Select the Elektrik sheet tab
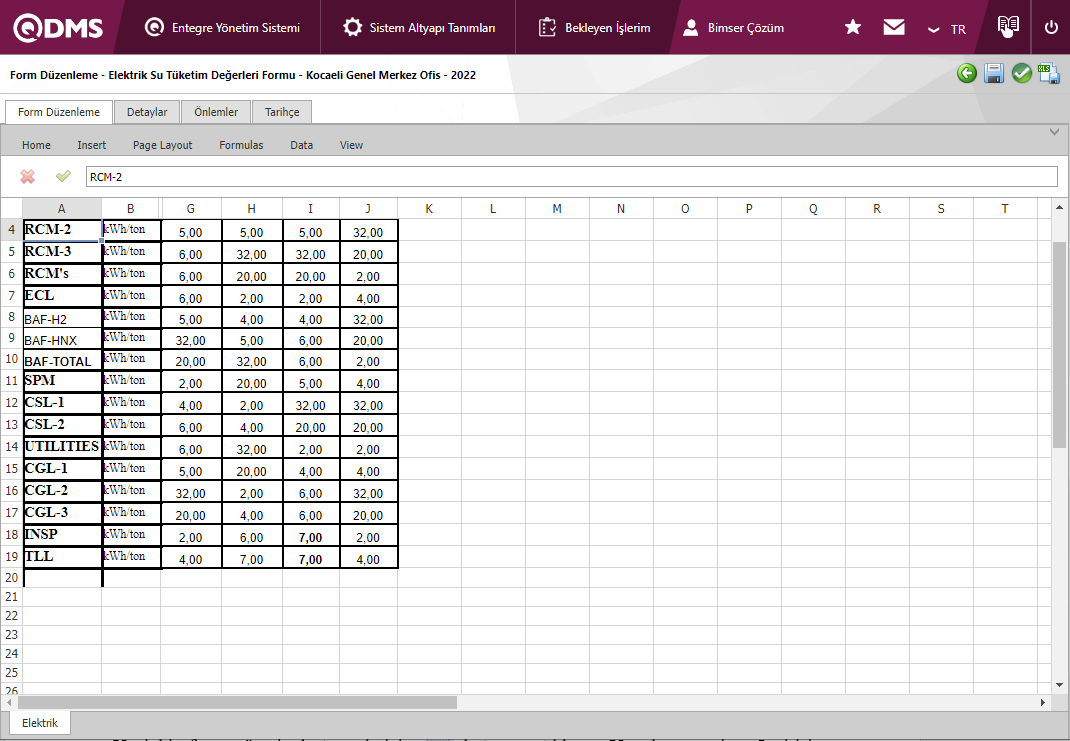Viewport: 1070px width, 741px height. (x=40, y=723)
